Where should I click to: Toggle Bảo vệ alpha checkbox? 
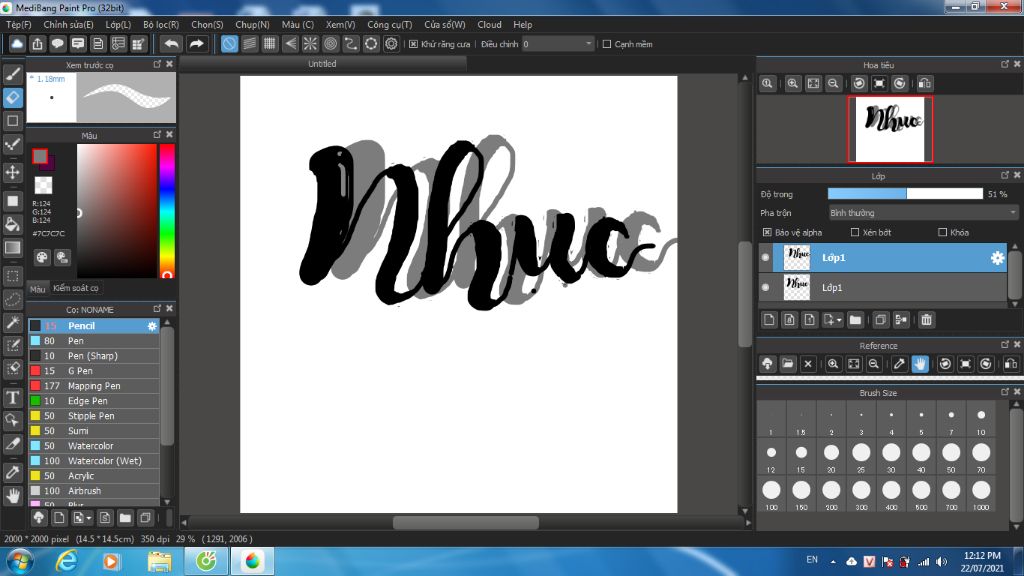coord(767,232)
